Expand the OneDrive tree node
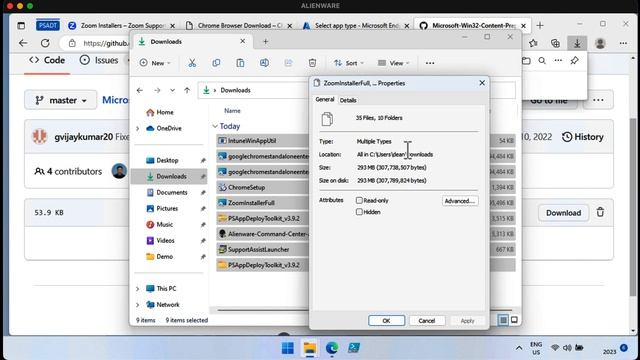 (138, 128)
